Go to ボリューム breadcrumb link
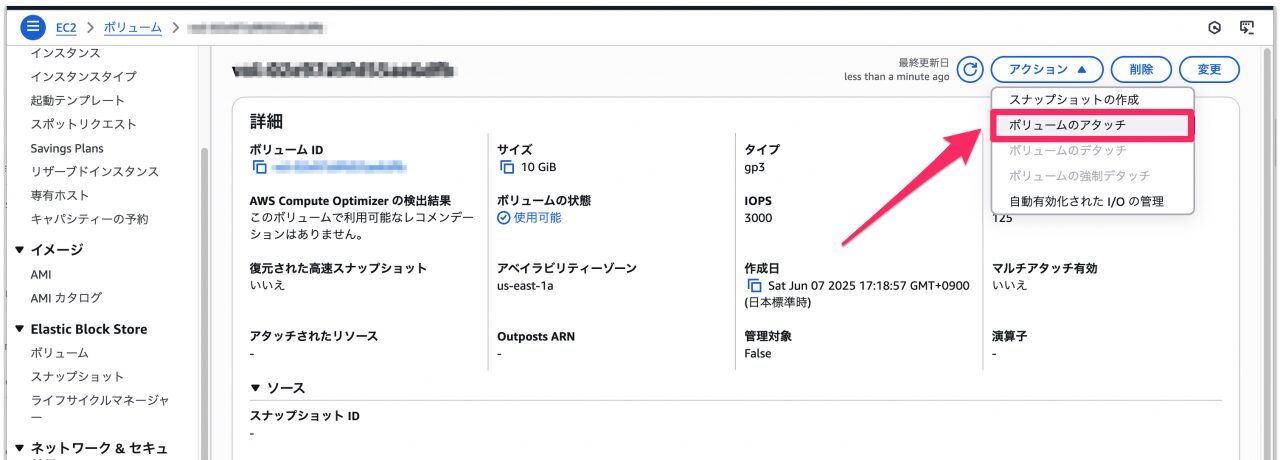 132,28
